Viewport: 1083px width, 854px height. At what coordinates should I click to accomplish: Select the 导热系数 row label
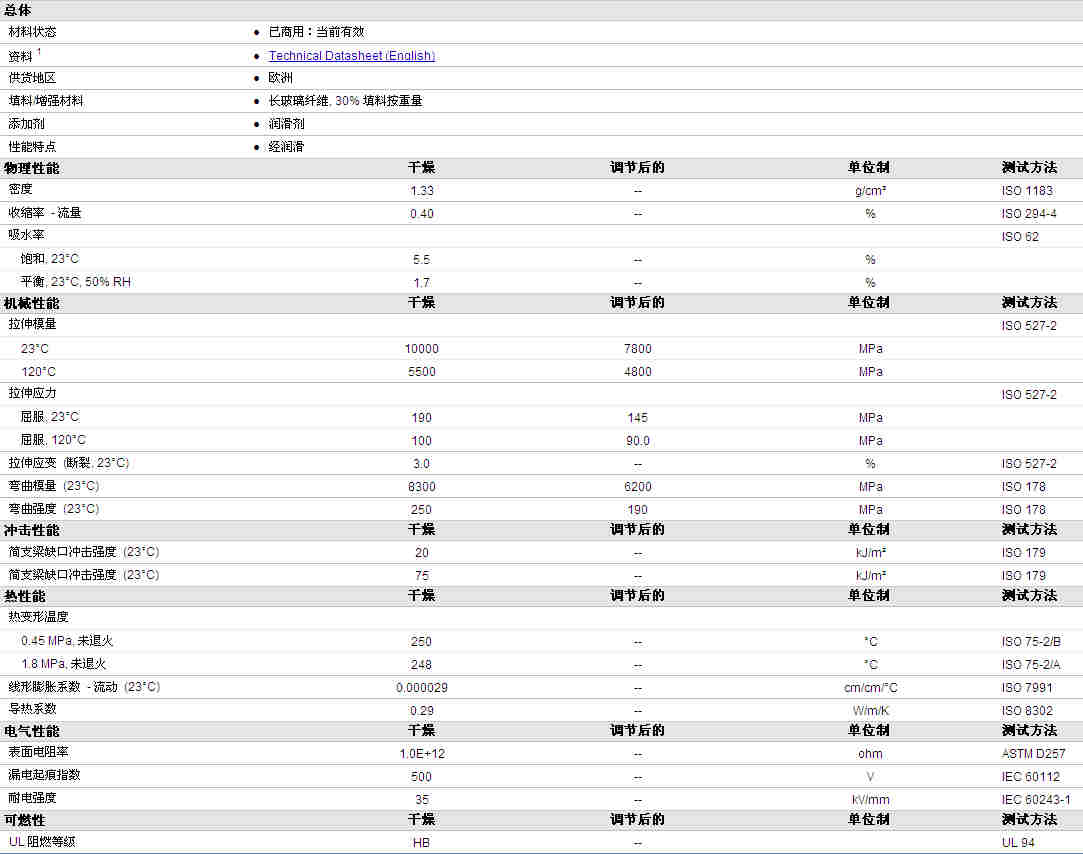(x=32, y=709)
